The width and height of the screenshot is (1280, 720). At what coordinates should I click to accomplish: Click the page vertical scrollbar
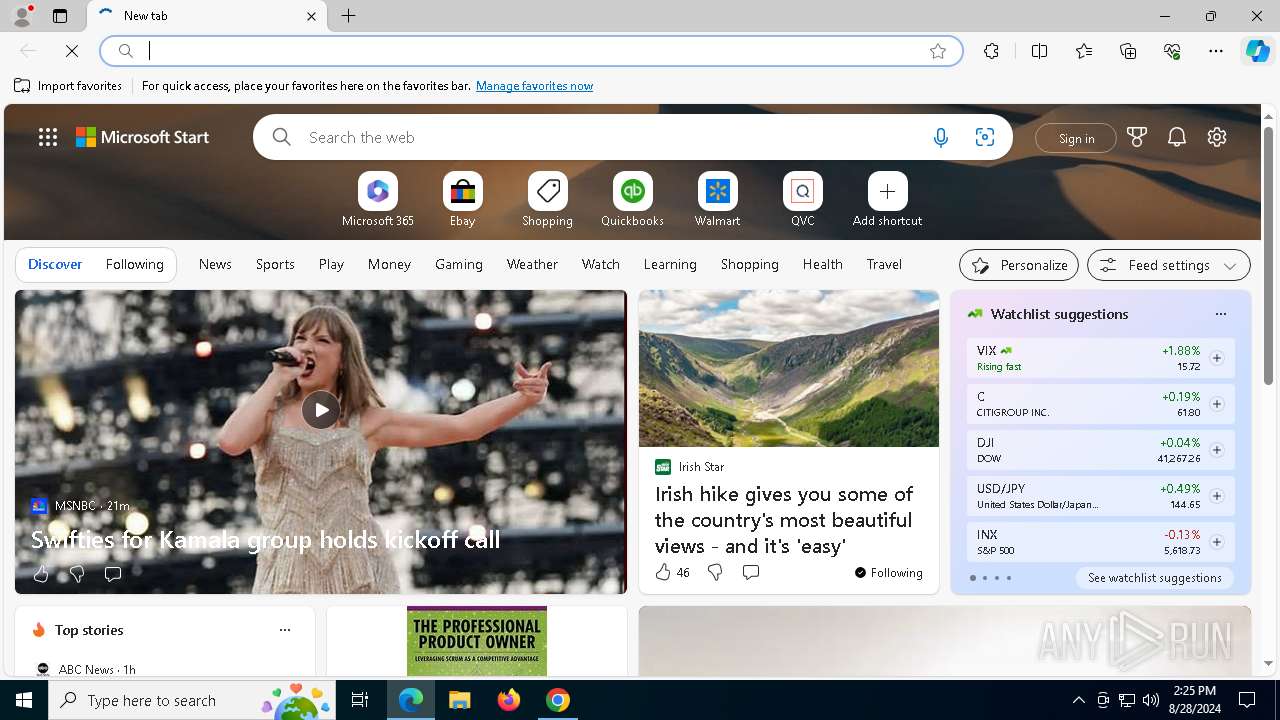1268,258
